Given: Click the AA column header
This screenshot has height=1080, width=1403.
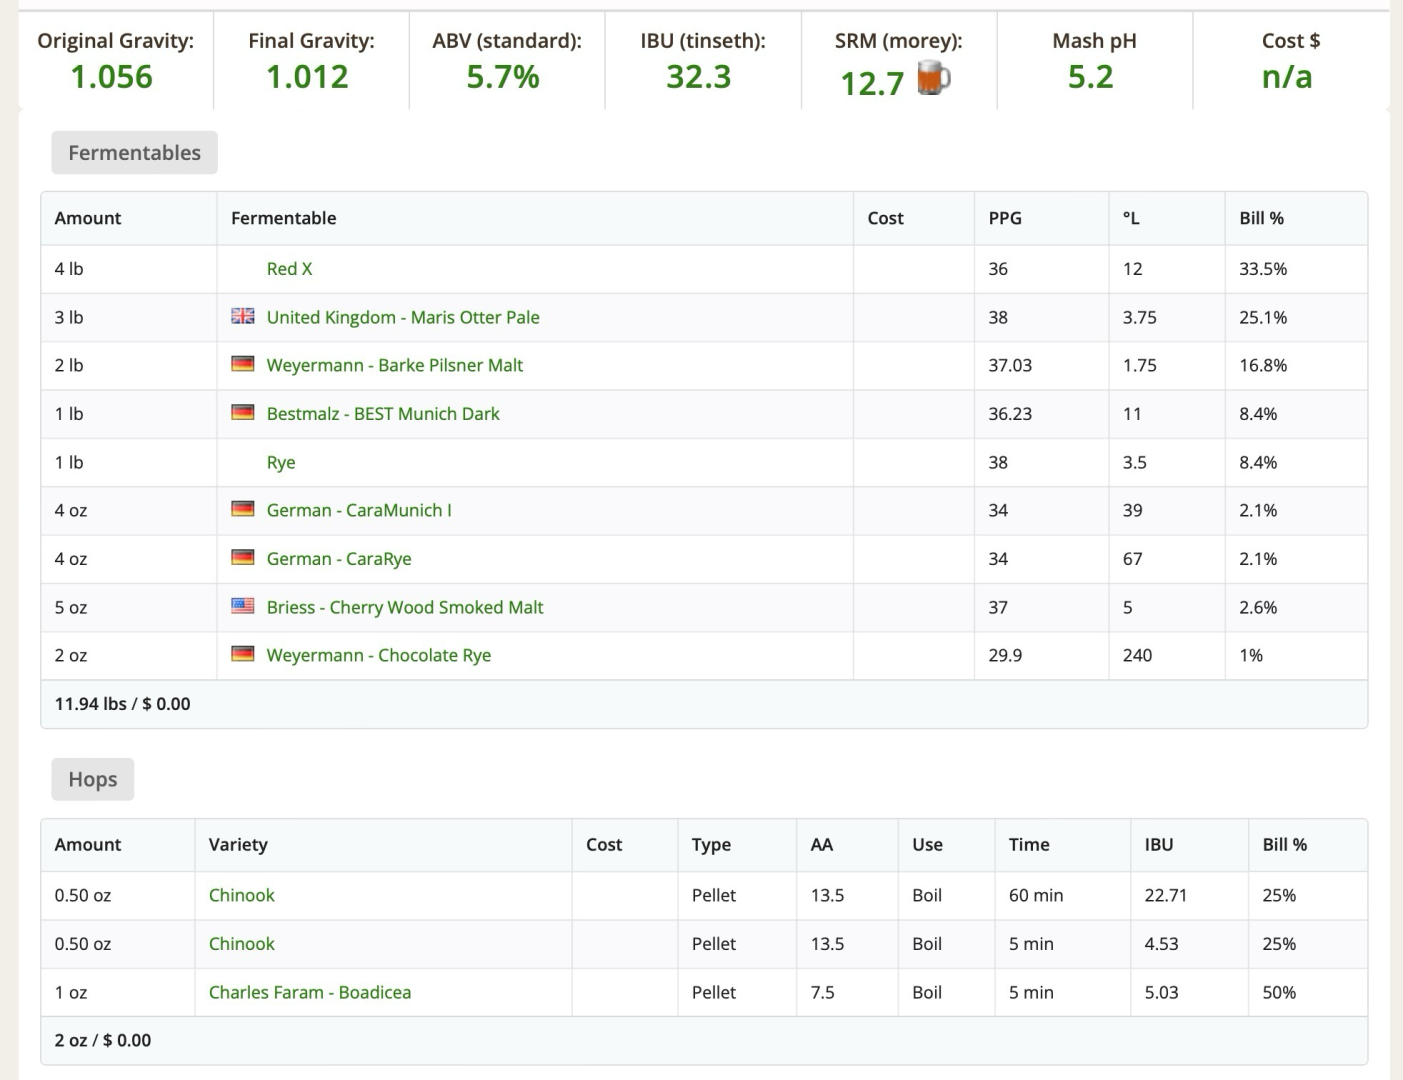Looking at the screenshot, I should pos(822,844).
